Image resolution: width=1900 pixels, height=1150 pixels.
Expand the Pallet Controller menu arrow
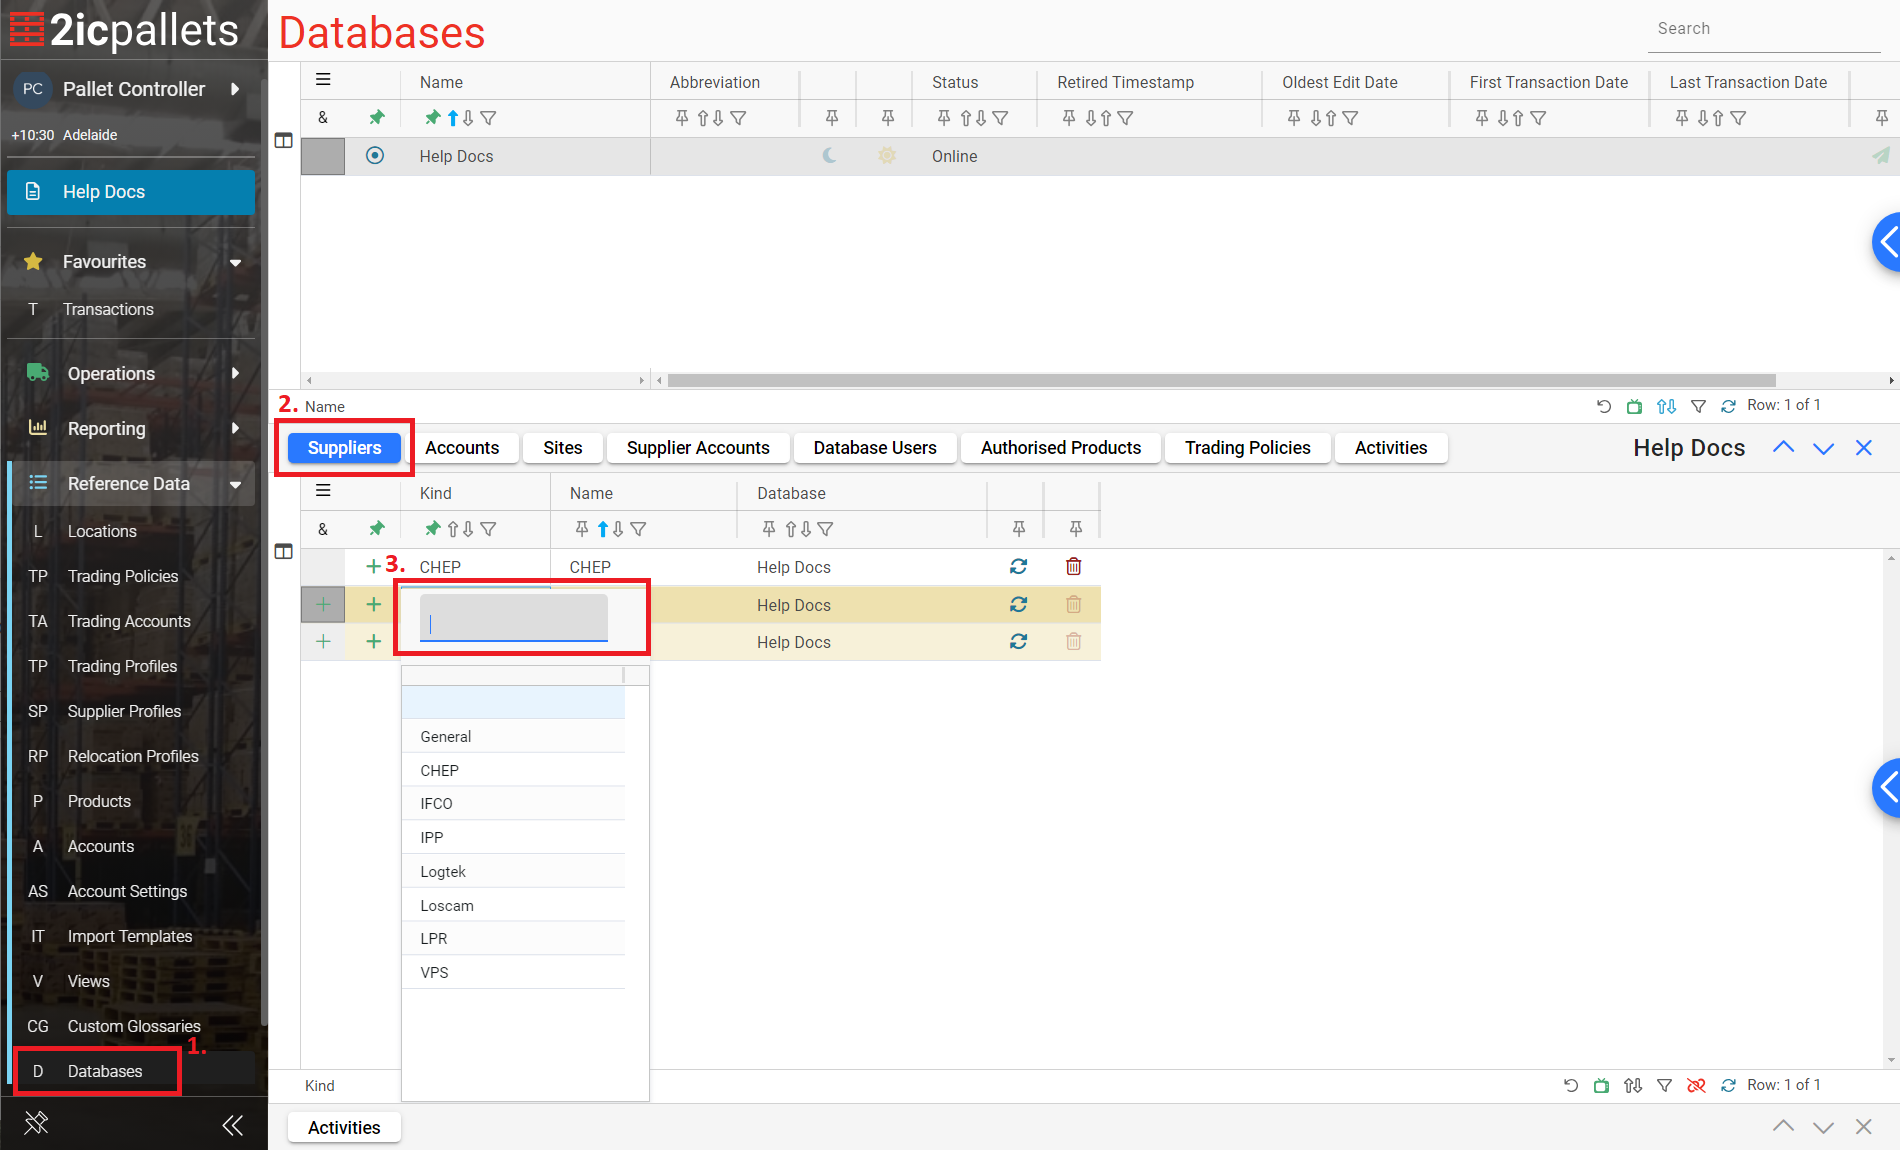(235, 89)
